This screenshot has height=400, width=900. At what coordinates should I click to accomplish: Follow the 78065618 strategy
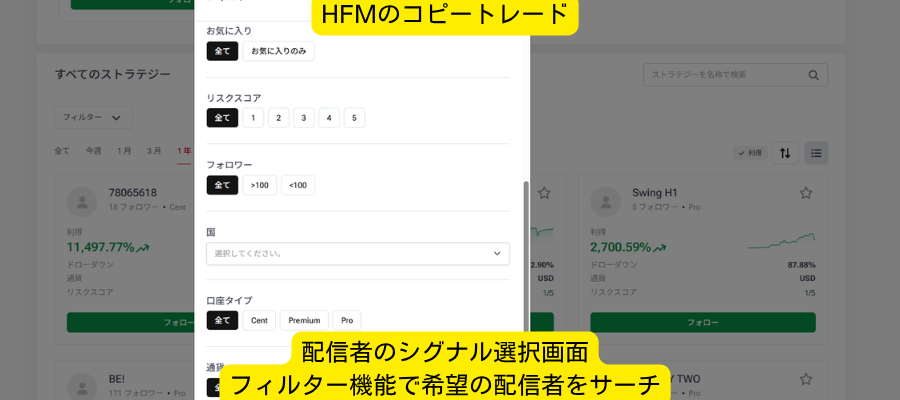pyautogui.click(x=130, y=323)
